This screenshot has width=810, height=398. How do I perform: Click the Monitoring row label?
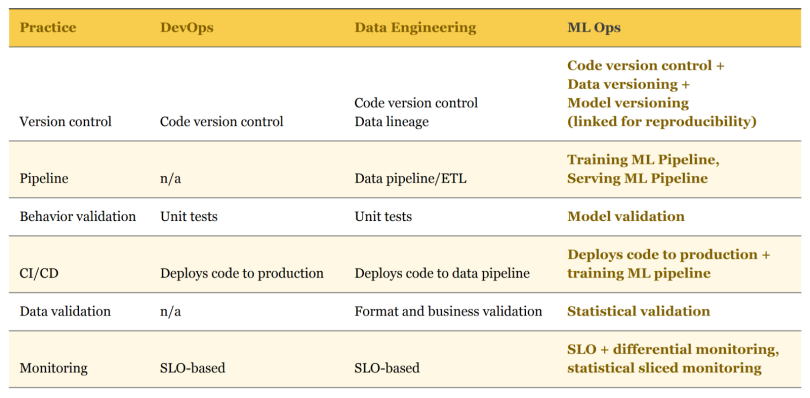tap(53, 369)
